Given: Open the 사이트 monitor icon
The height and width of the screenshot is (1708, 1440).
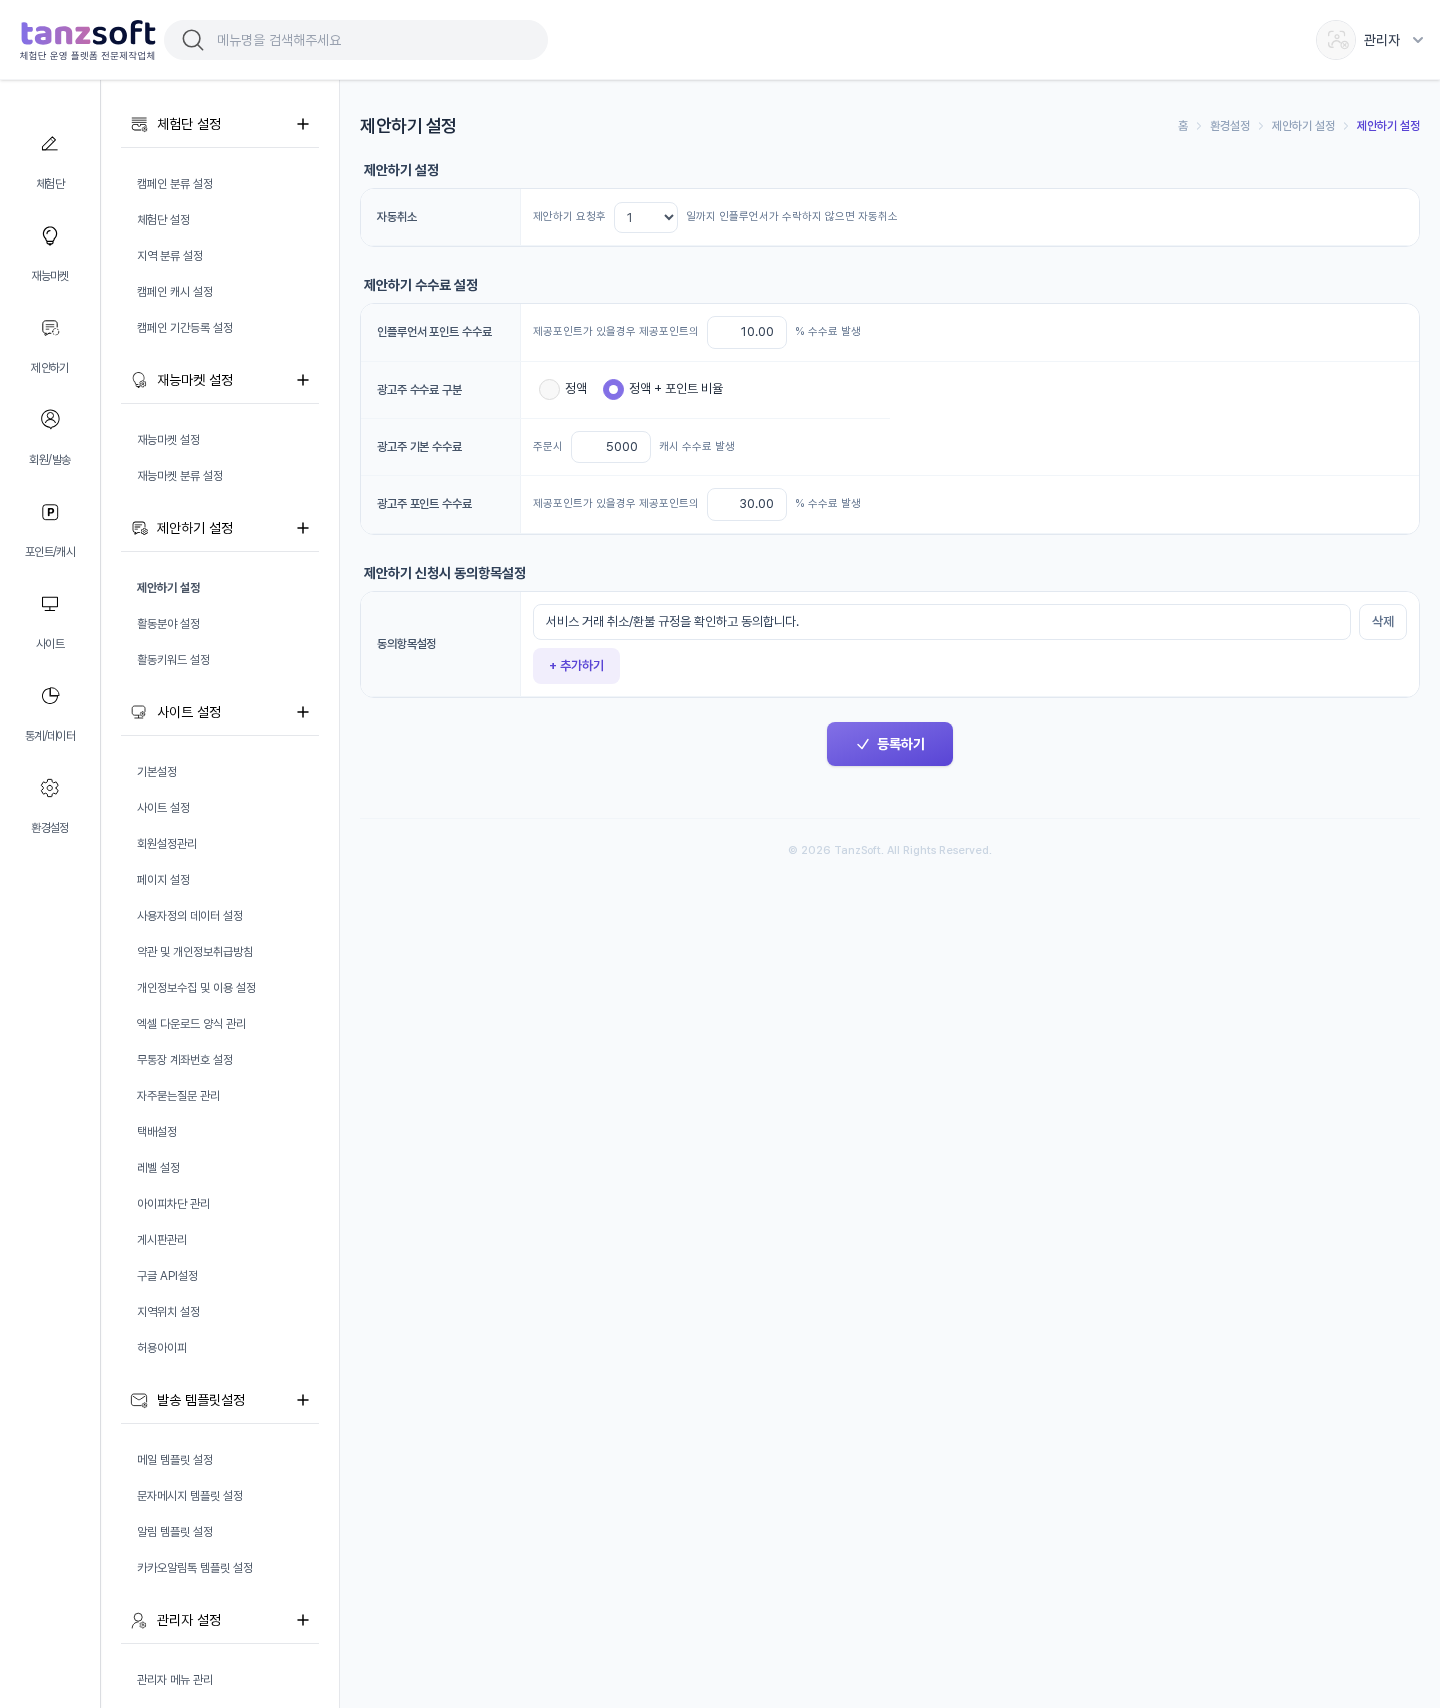Looking at the screenshot, I should click(x=50, y=604).
